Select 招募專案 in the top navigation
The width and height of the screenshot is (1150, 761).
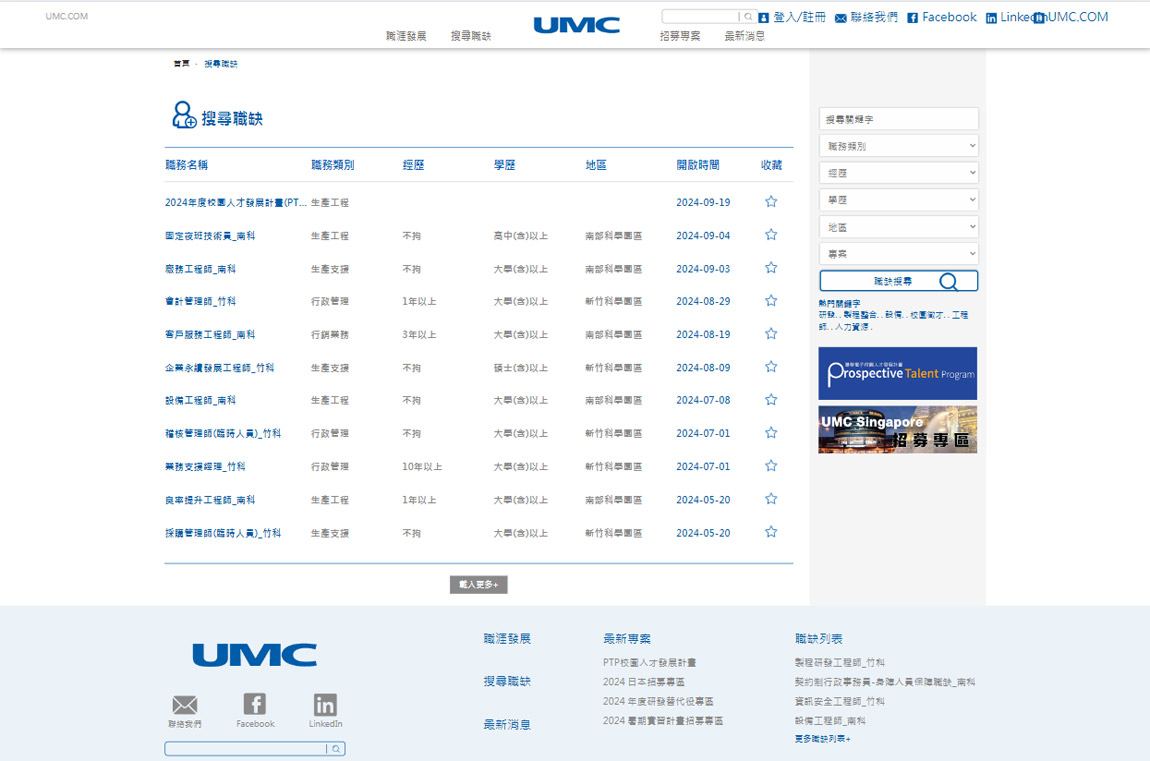point(680,36)
